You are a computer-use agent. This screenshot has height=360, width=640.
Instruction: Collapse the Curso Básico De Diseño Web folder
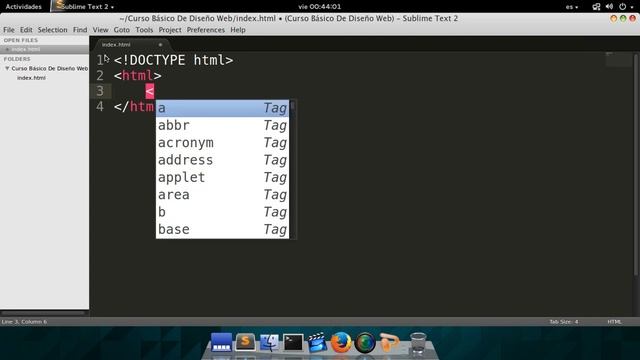[x=7, y=69]
